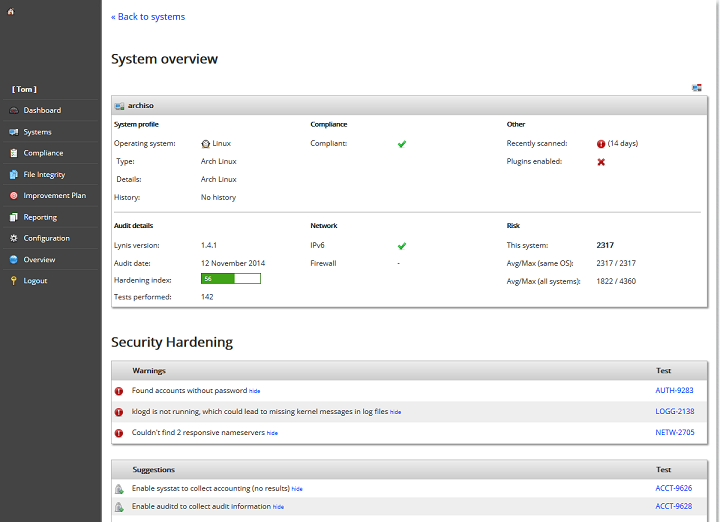
Task: Click the Configuration gear icon
Action: pos(14,238)
